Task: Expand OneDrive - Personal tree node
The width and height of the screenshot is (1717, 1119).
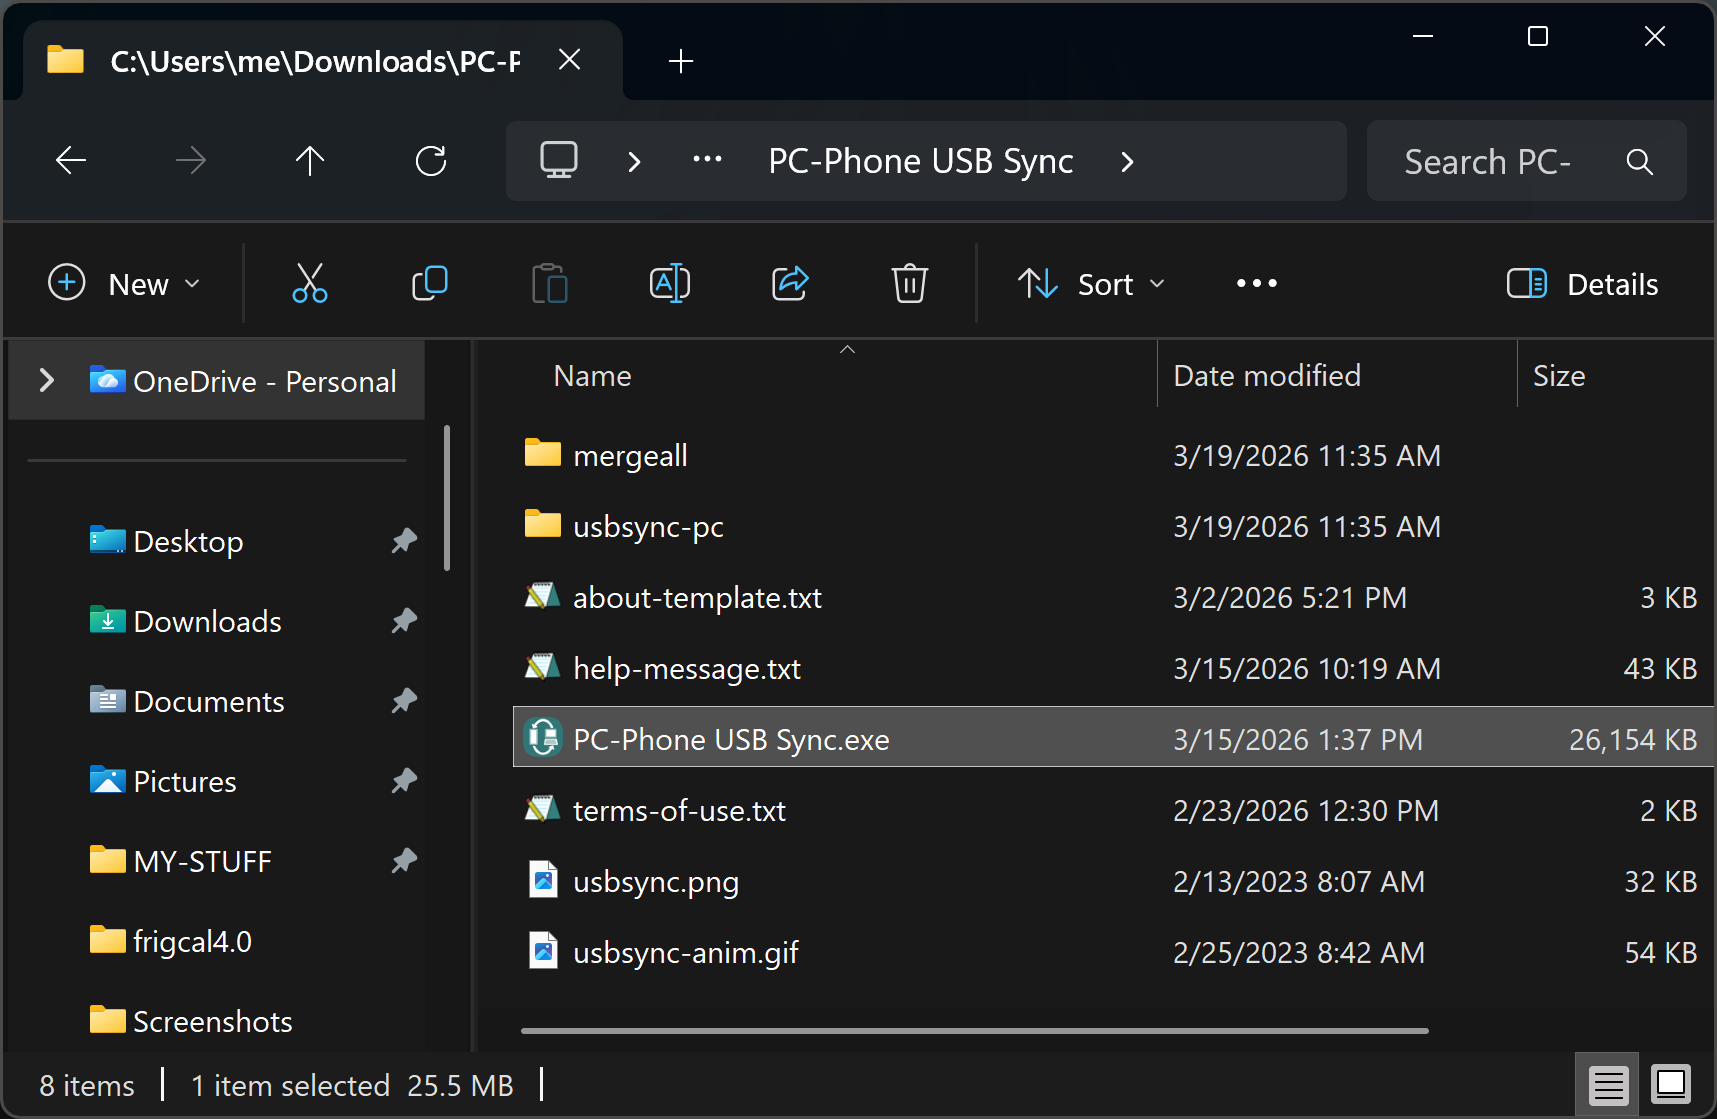Action: (46, 381)
